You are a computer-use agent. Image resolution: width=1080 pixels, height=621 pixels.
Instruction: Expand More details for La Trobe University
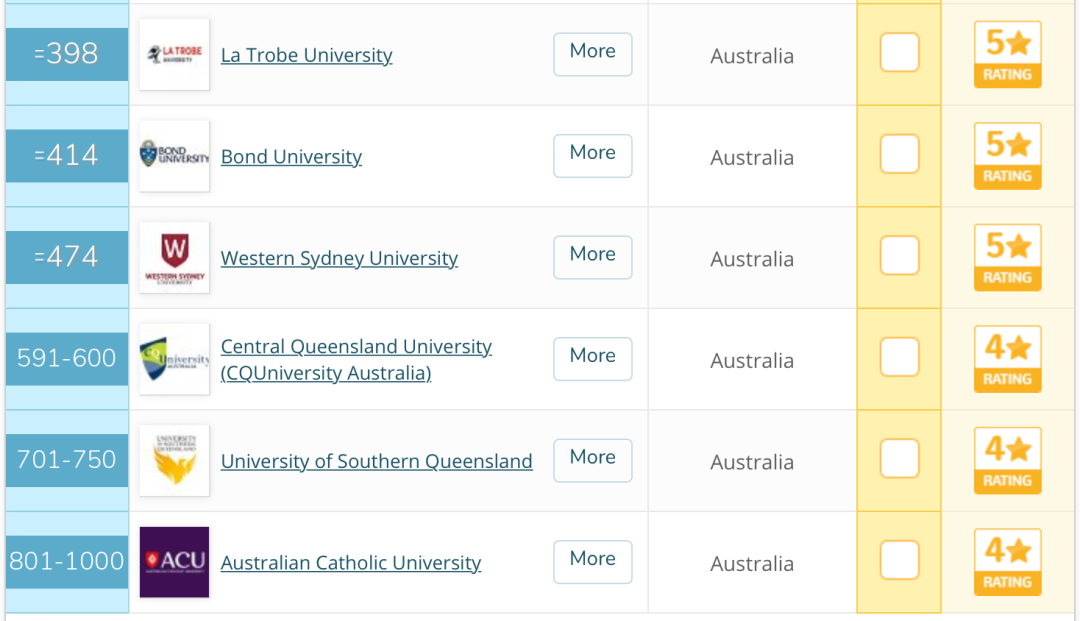pyautogui.click(x=592, y=54)
